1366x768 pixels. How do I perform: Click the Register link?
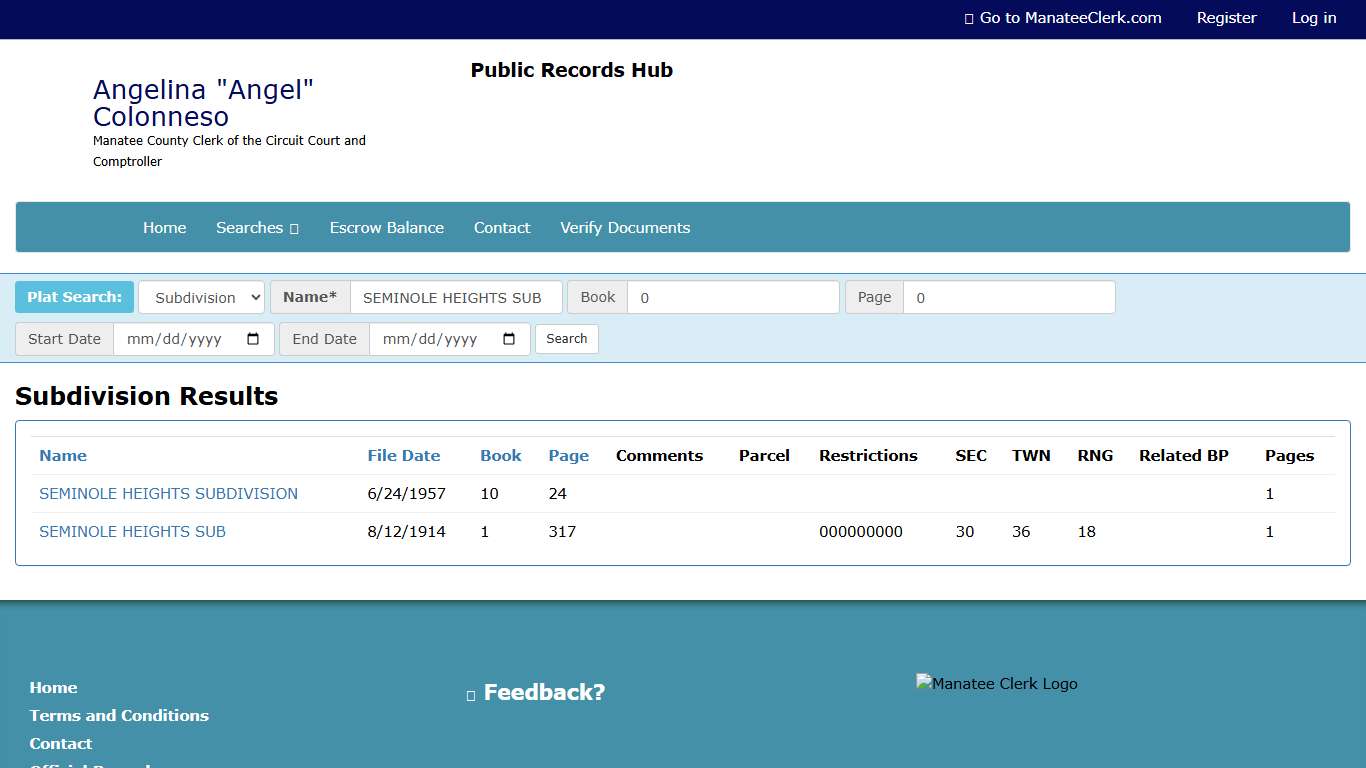click(1226, 18)
